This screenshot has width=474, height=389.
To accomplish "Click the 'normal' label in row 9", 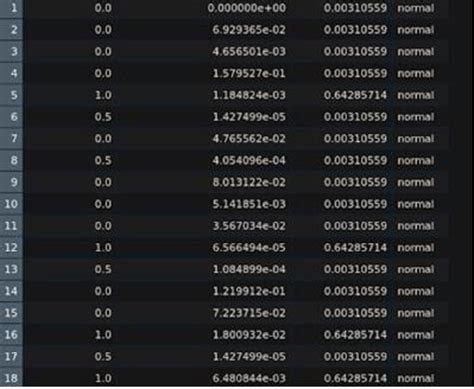I will pos(416,182).
